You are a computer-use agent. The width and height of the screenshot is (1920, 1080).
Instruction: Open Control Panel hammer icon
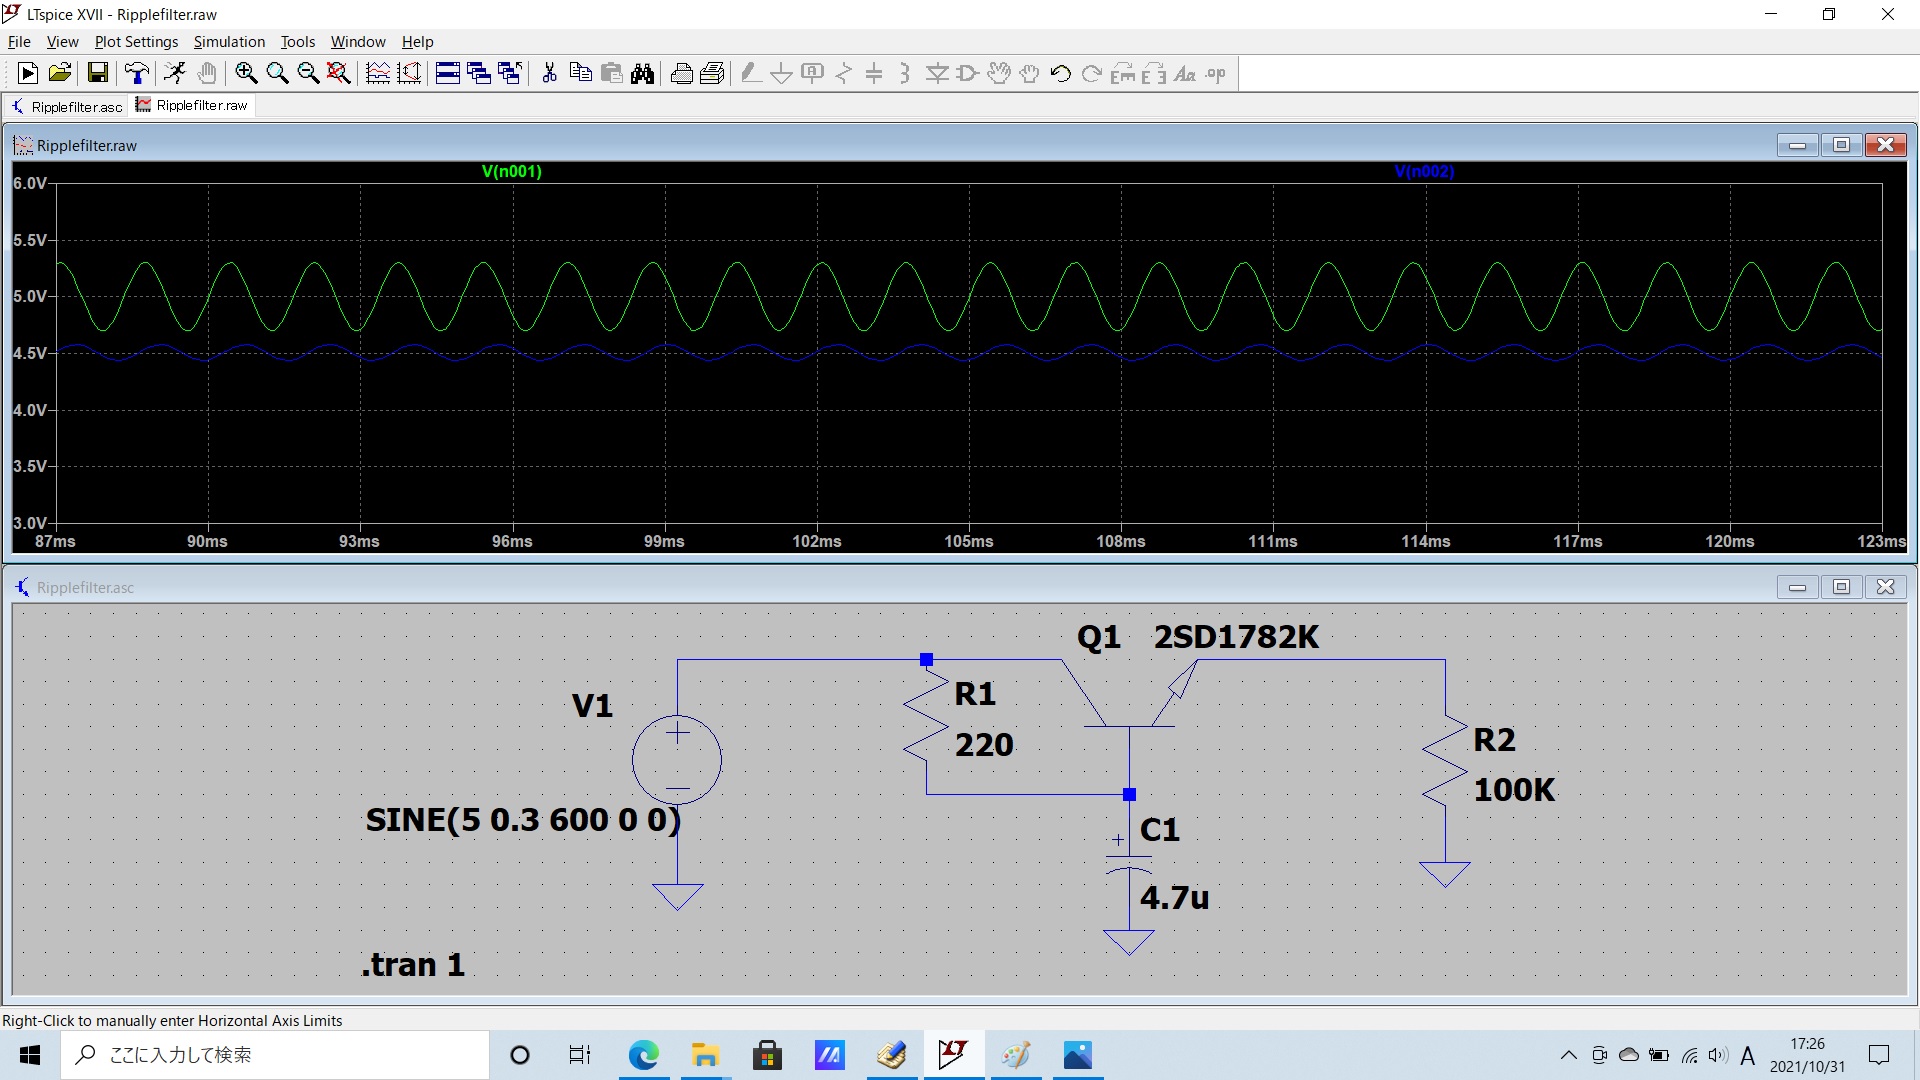click(x=137, y=73)
